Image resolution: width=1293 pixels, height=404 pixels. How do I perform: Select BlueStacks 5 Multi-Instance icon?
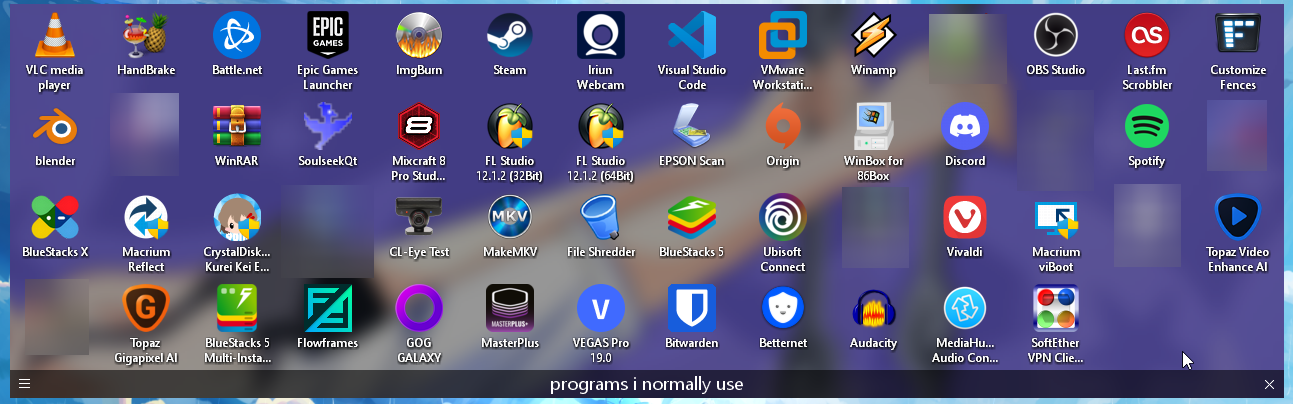237,310
